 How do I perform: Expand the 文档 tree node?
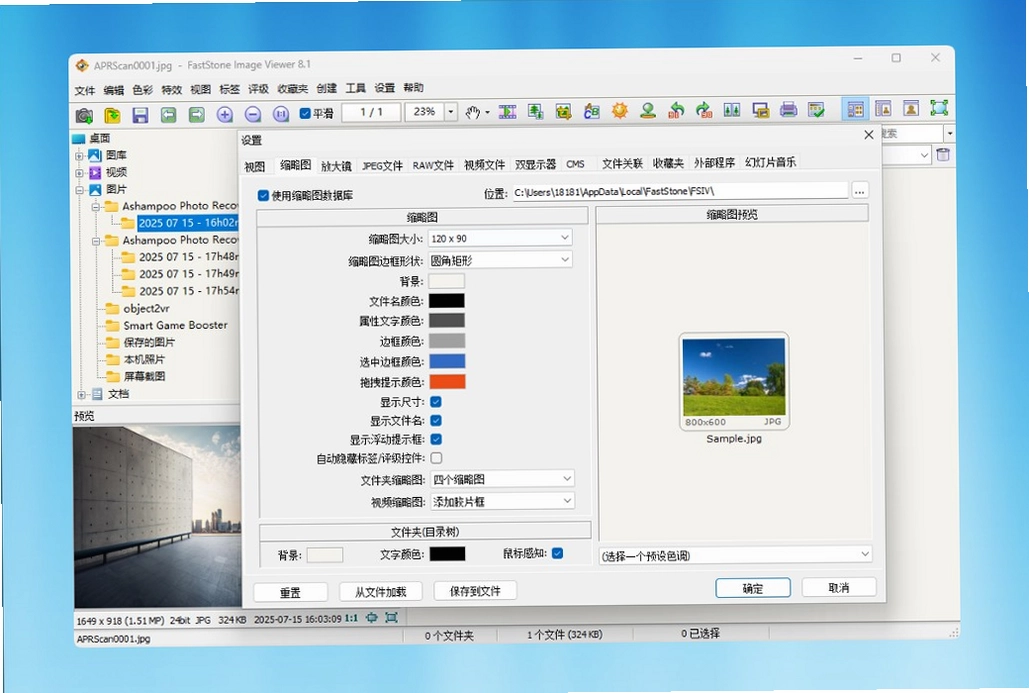(x=81, y=394)
